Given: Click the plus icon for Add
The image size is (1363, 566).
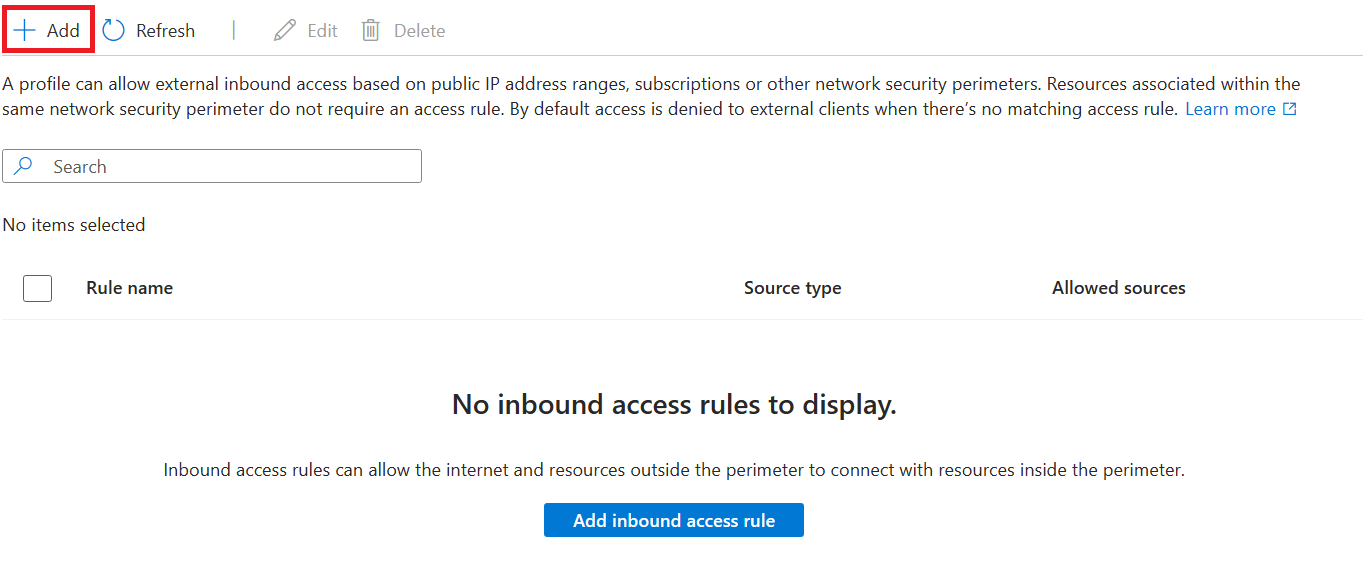Looking at the screenshot, I should pyautogui.click(x=24, y=31).
